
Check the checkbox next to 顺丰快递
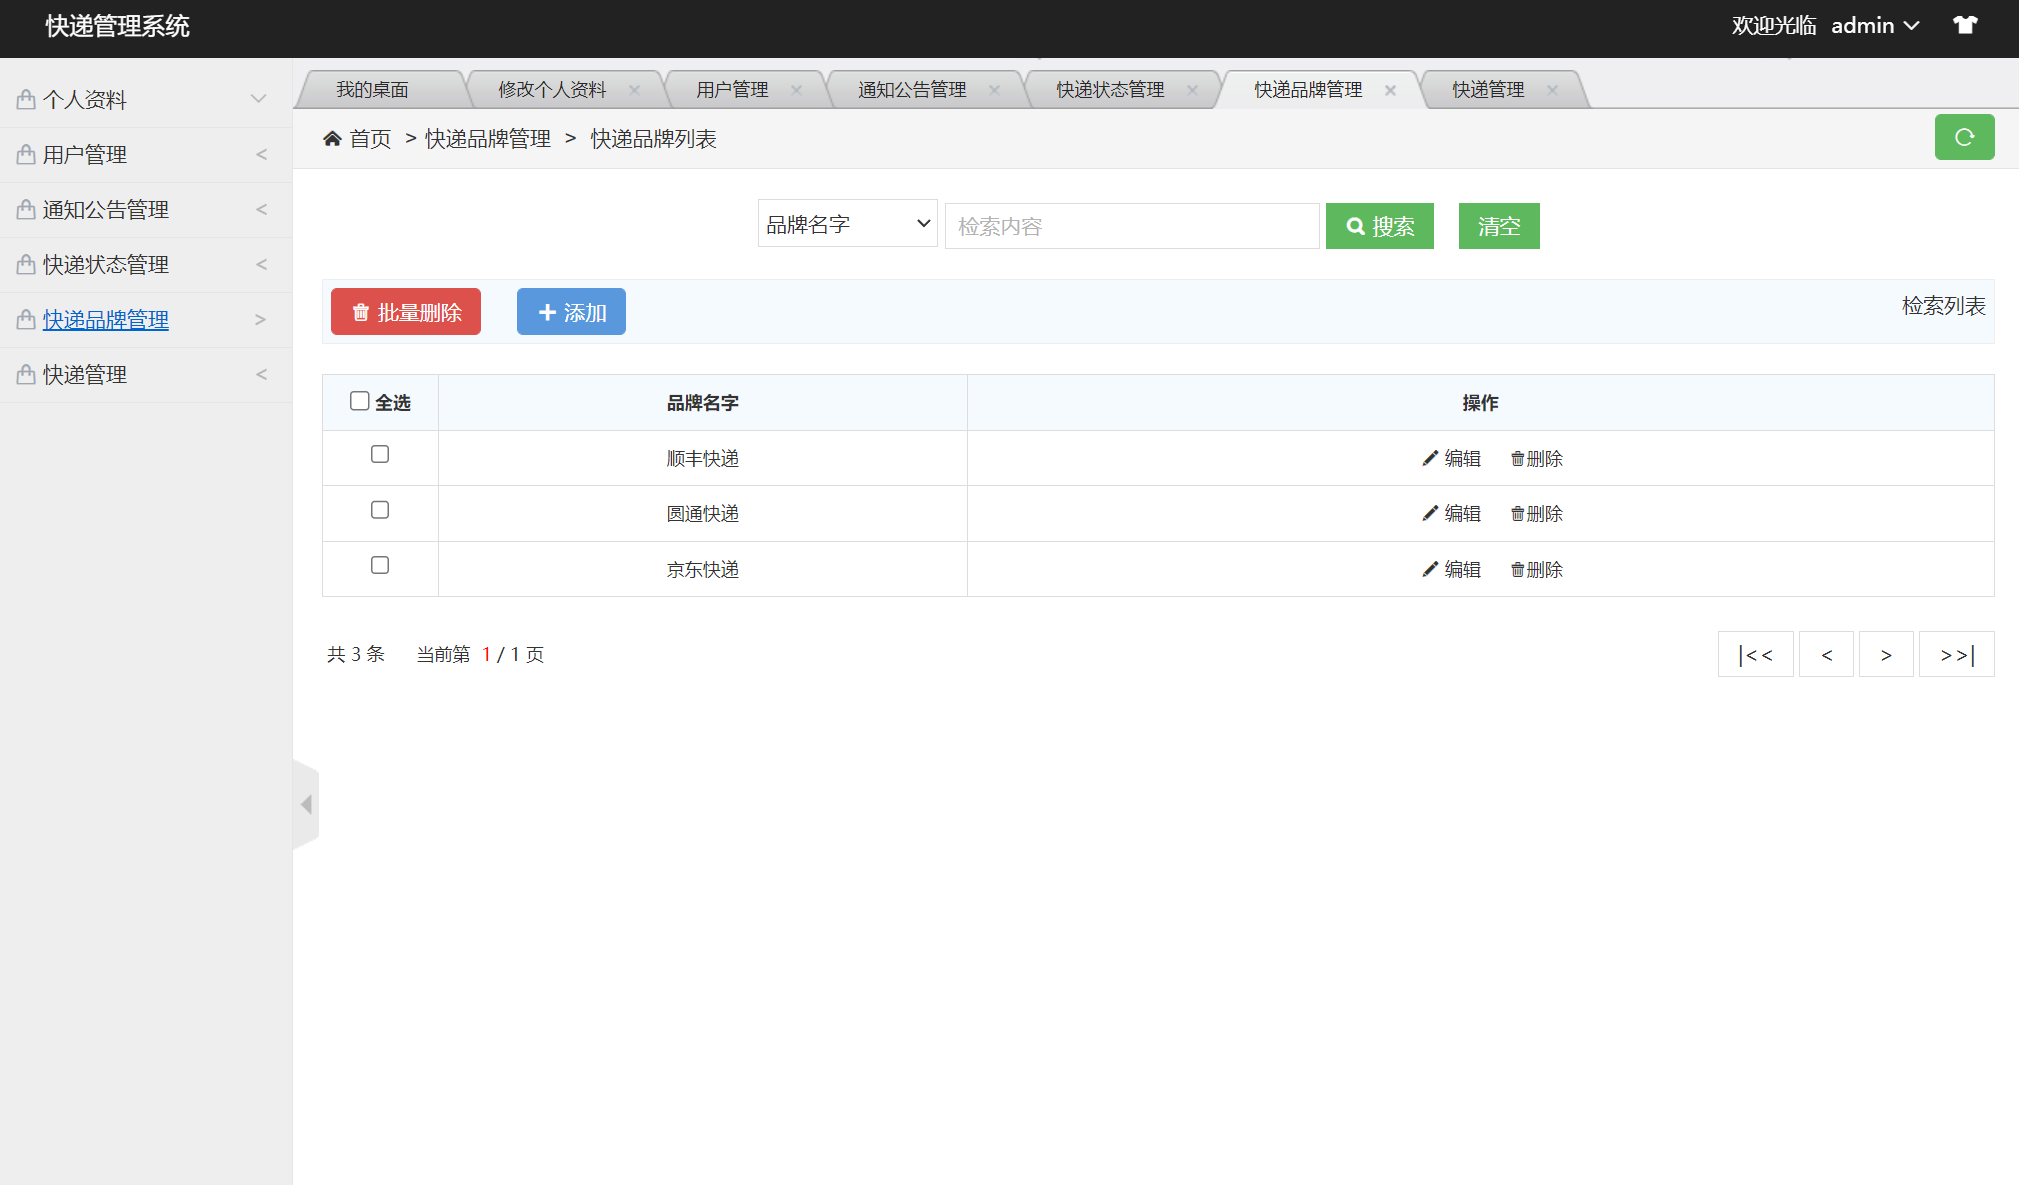point(380,454)
